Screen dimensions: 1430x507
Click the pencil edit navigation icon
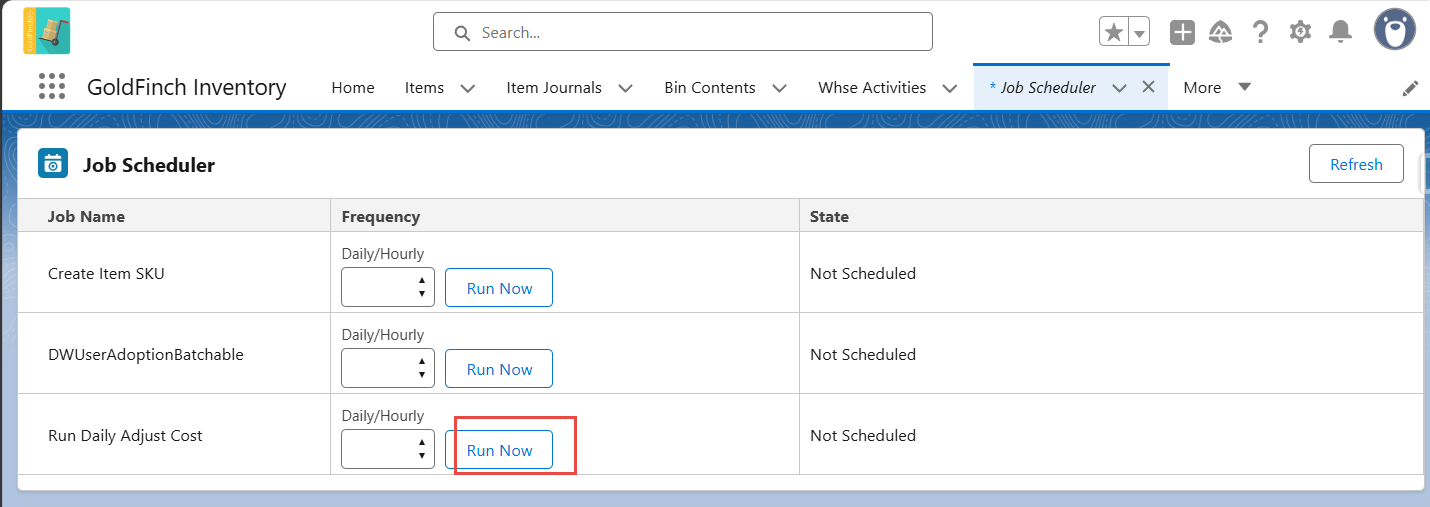tap(1410, 88)
